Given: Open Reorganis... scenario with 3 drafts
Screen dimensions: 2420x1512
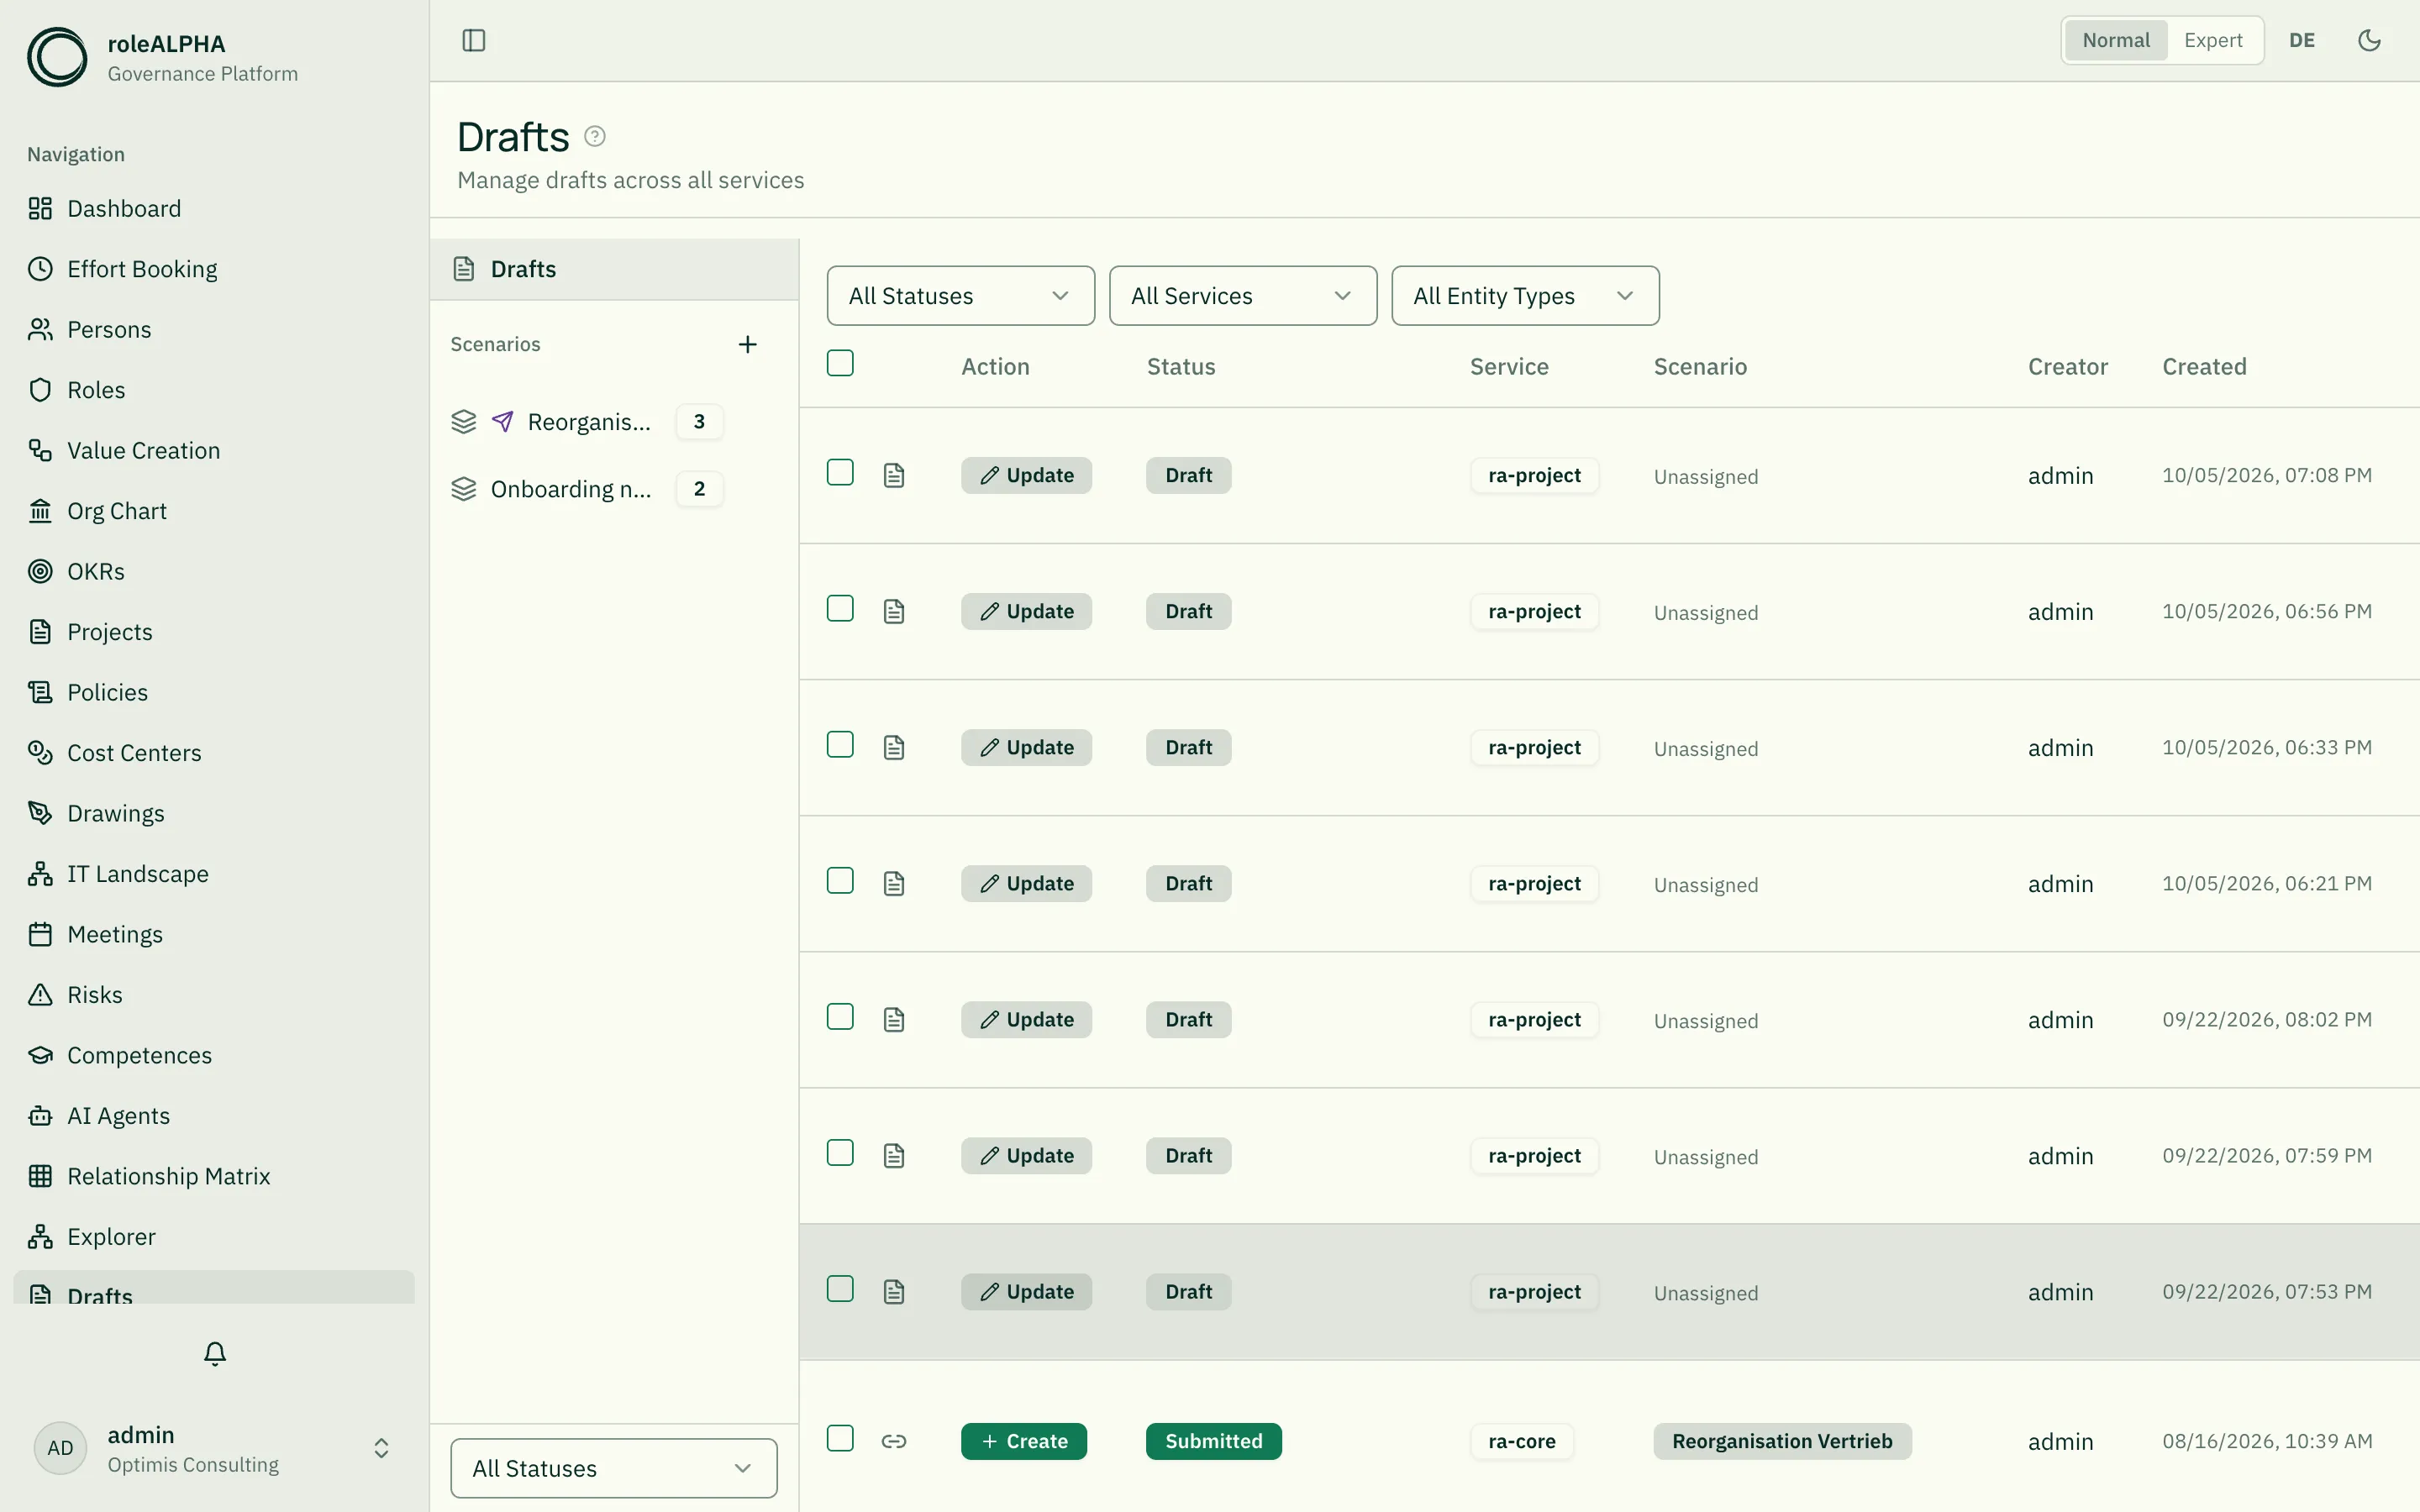Looking at the screenshot, I should click(587, 422).
